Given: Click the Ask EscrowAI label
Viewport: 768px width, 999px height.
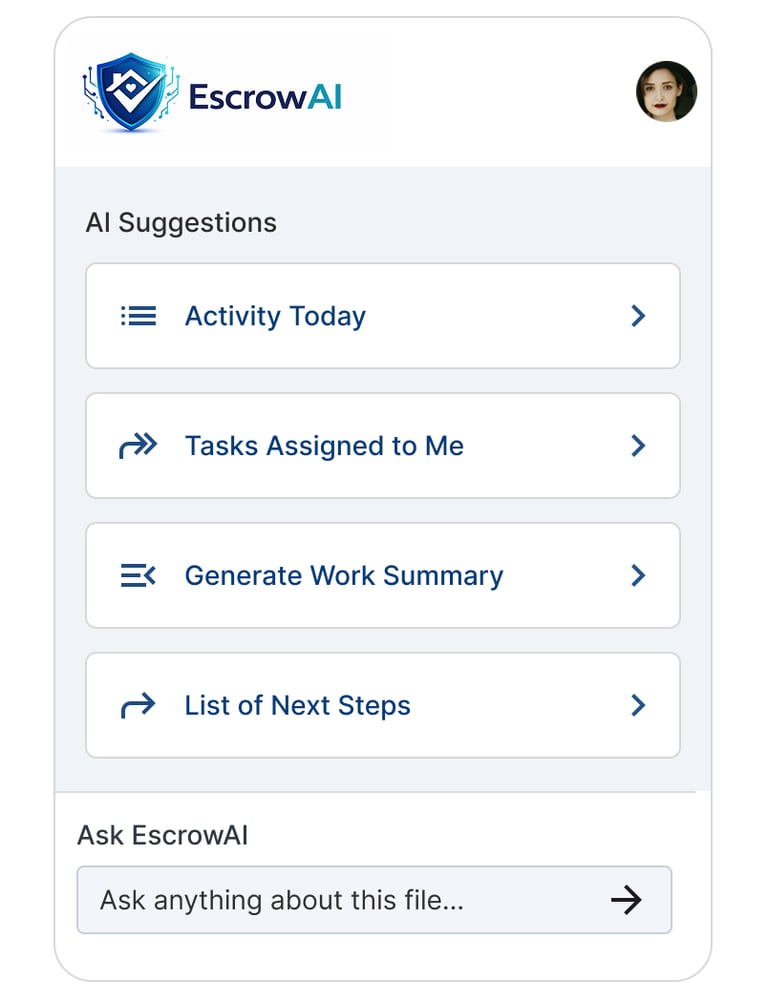Looking at the screenshot, I should pyautogui.click(x=162, y=835).
